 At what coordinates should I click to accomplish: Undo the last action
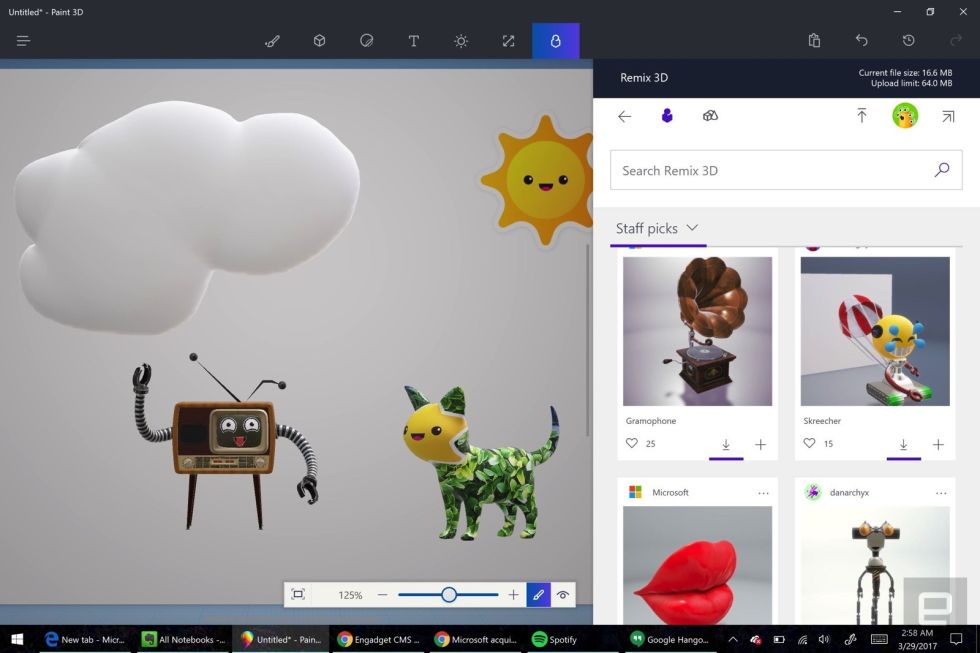(x=861, y=41)
